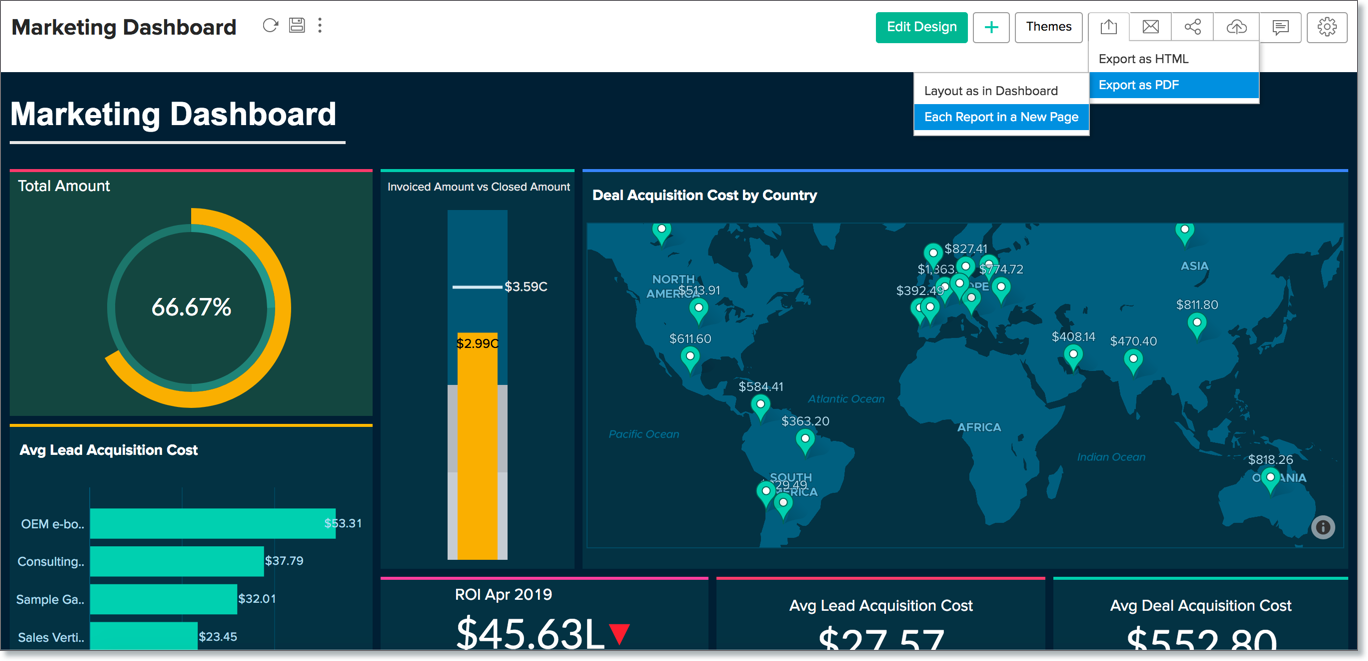
Task: Open settings with the gear icon
Action: [1327, 27]
